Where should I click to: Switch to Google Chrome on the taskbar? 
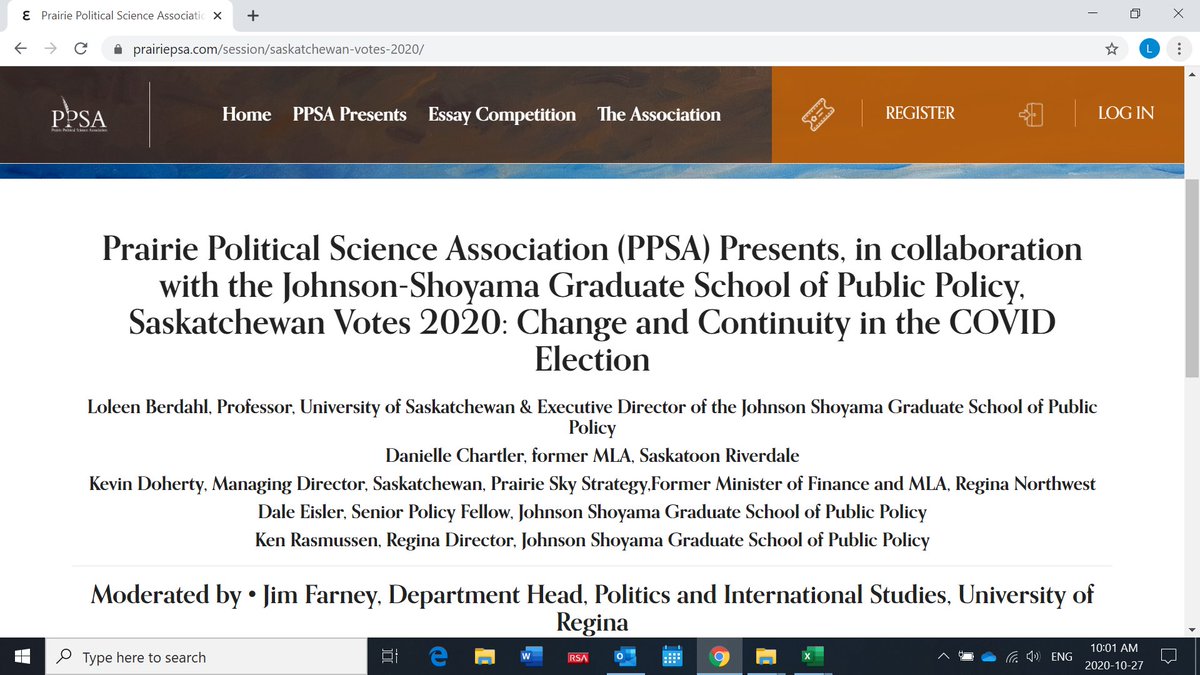[718, 657]
